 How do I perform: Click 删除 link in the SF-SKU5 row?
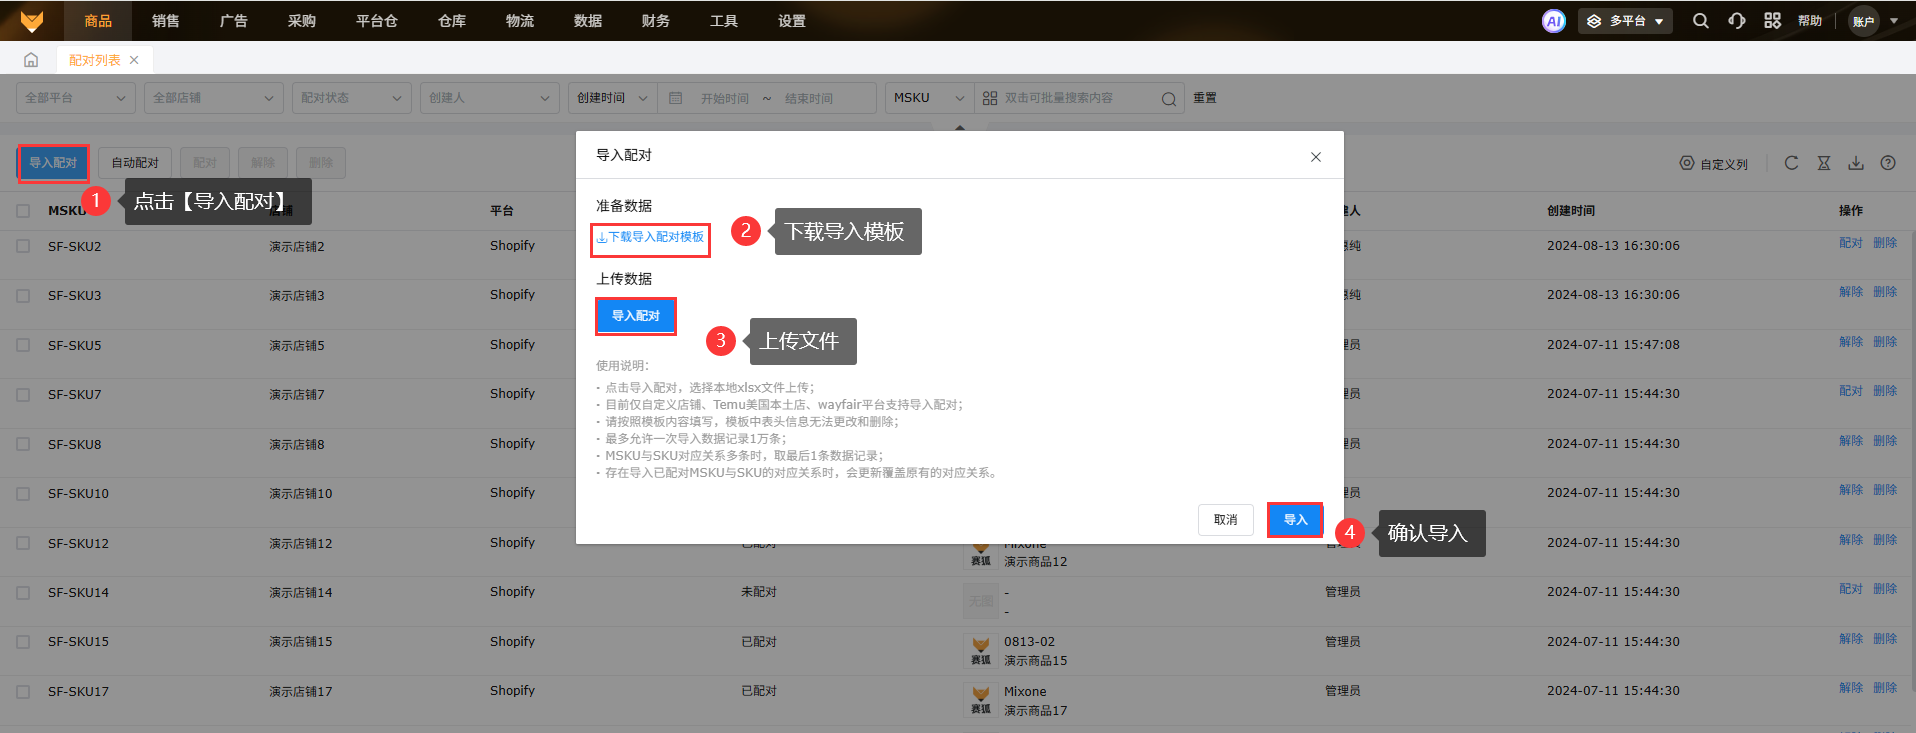[1885, 342]
